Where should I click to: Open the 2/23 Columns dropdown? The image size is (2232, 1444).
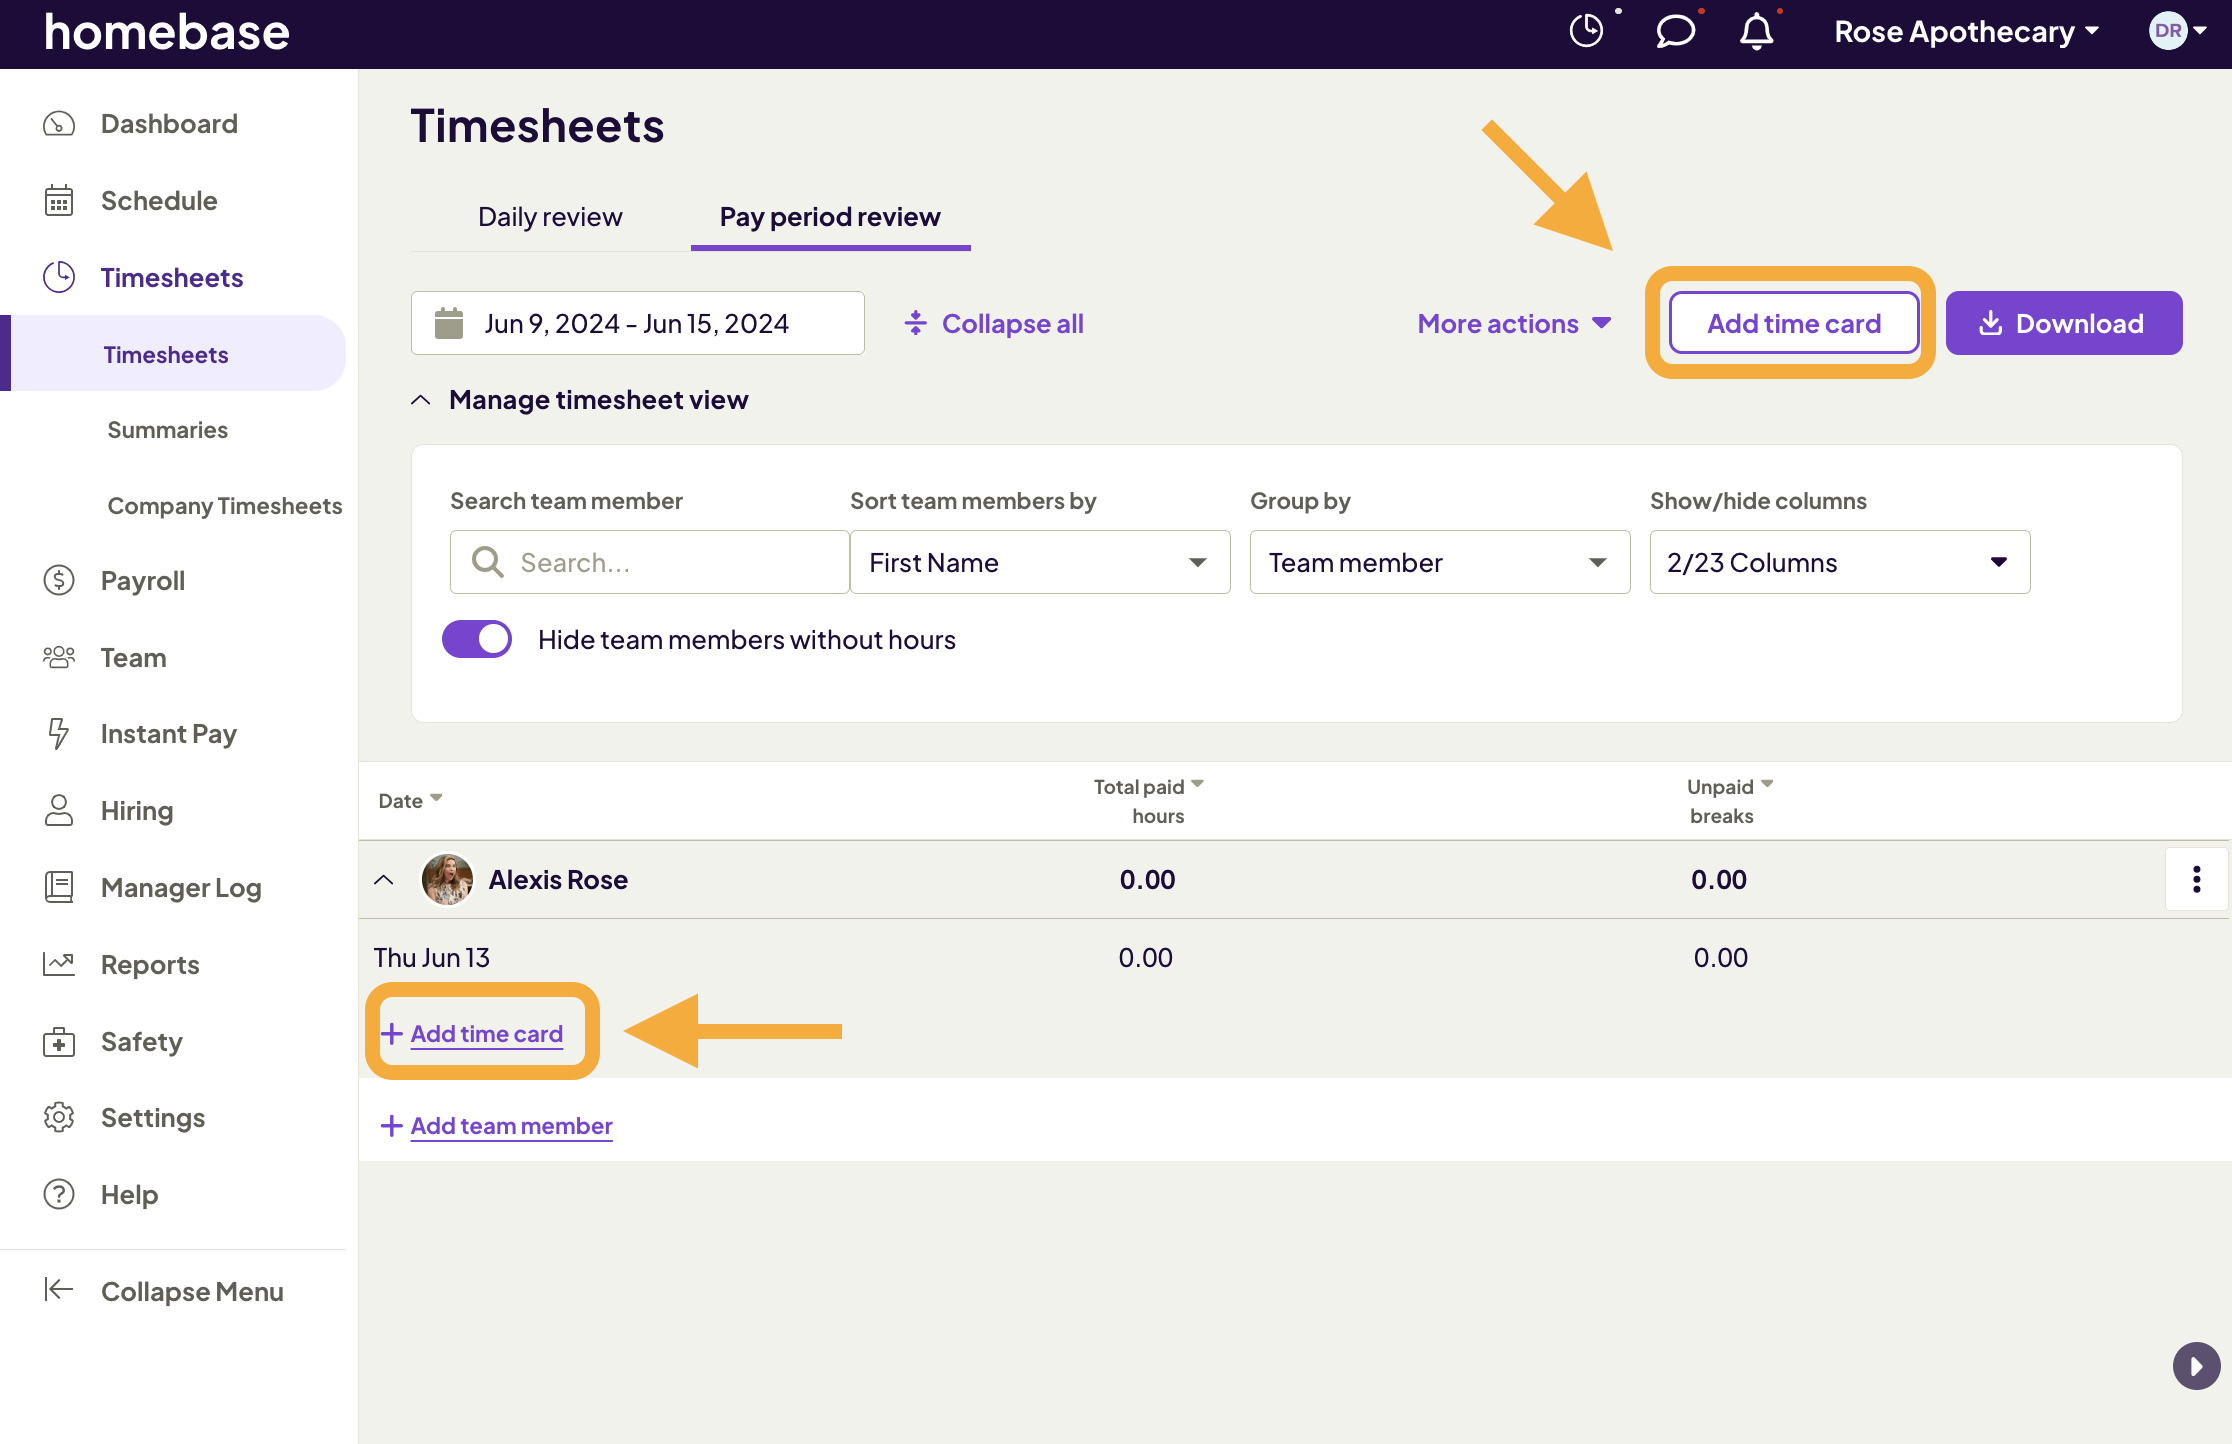pyautogui.click(x=1839, y=562)
